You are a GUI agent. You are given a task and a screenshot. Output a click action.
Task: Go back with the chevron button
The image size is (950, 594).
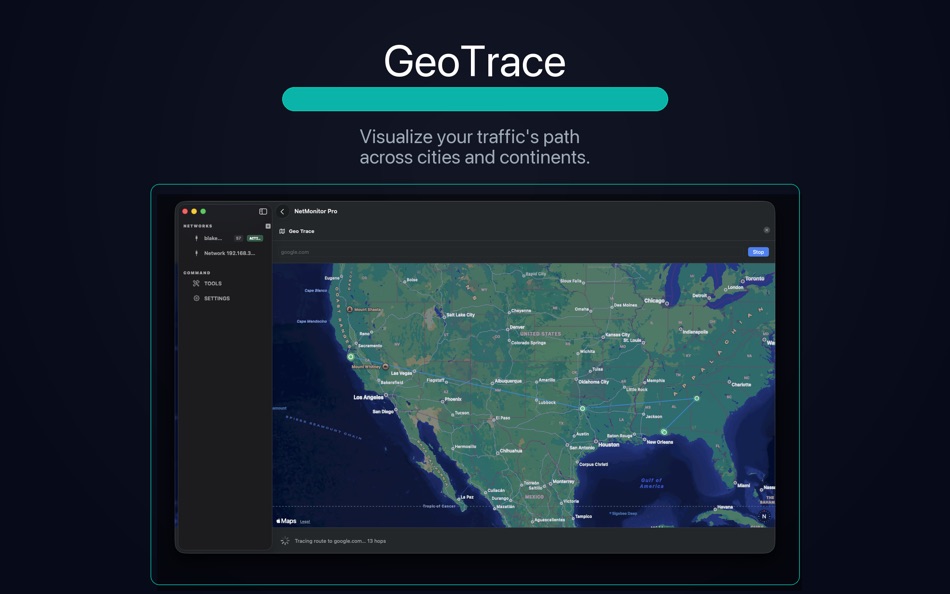pos(282,212)
